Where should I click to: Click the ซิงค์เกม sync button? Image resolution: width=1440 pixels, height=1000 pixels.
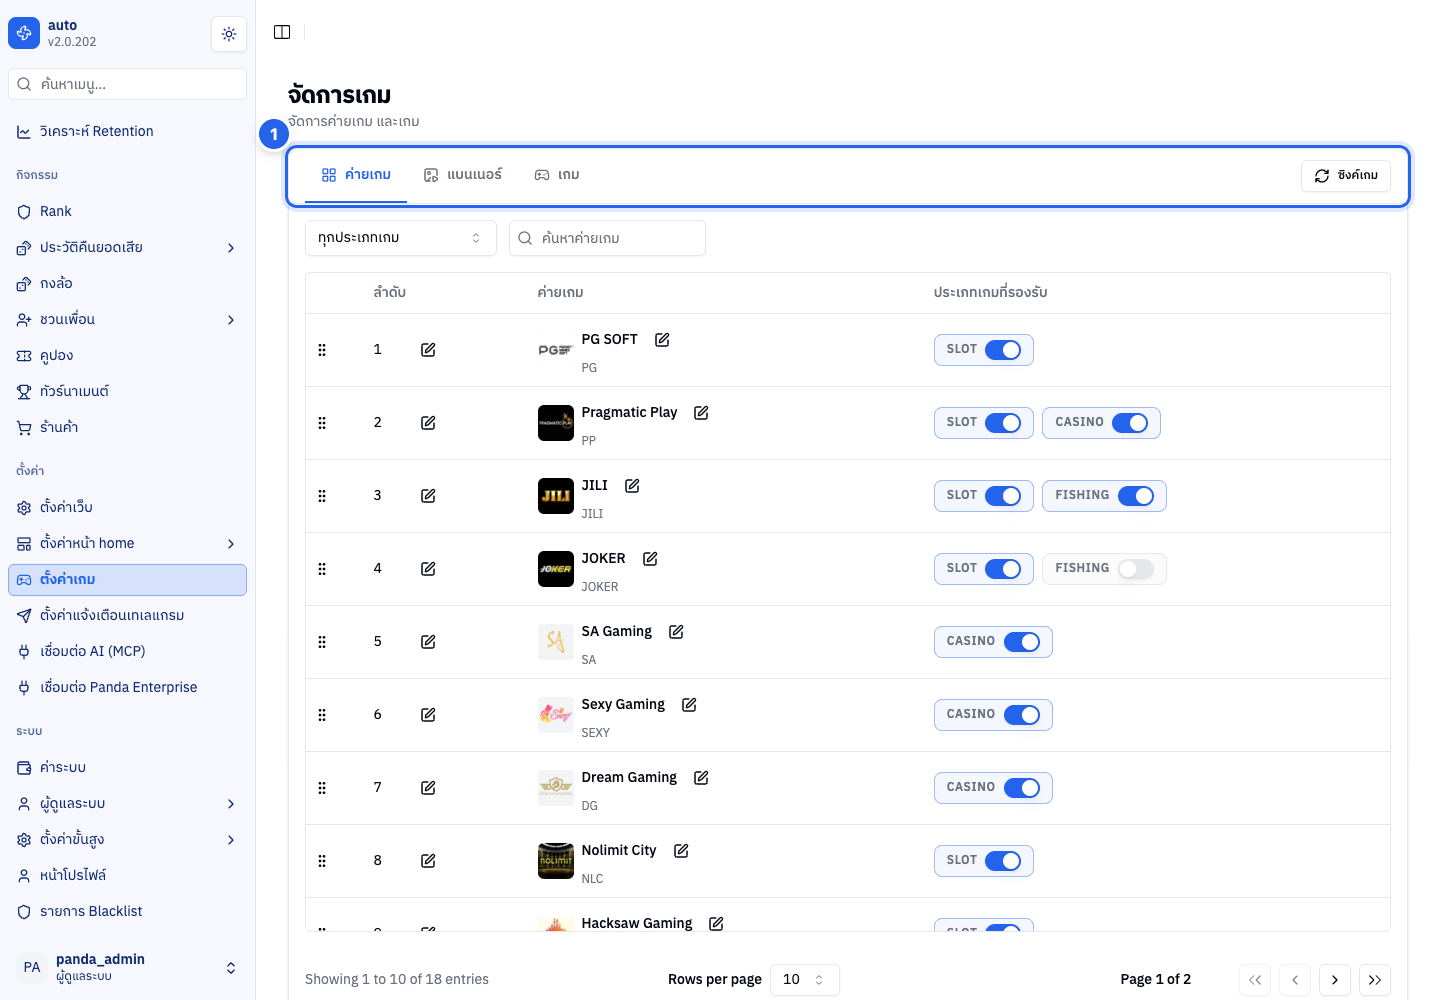point(1346,176)
